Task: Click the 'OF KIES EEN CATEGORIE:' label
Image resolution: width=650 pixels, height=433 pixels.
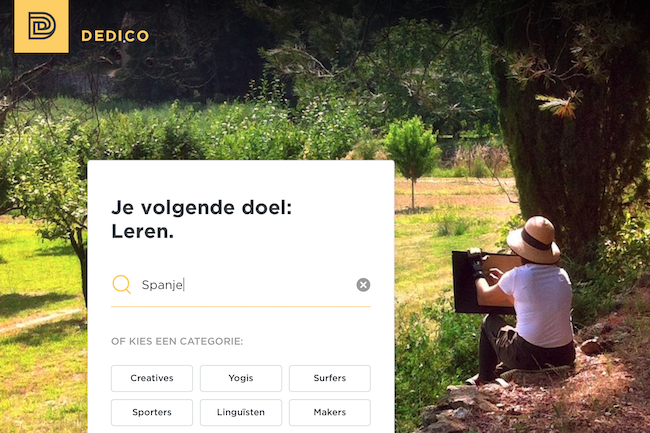Action: tap(177, 341)
